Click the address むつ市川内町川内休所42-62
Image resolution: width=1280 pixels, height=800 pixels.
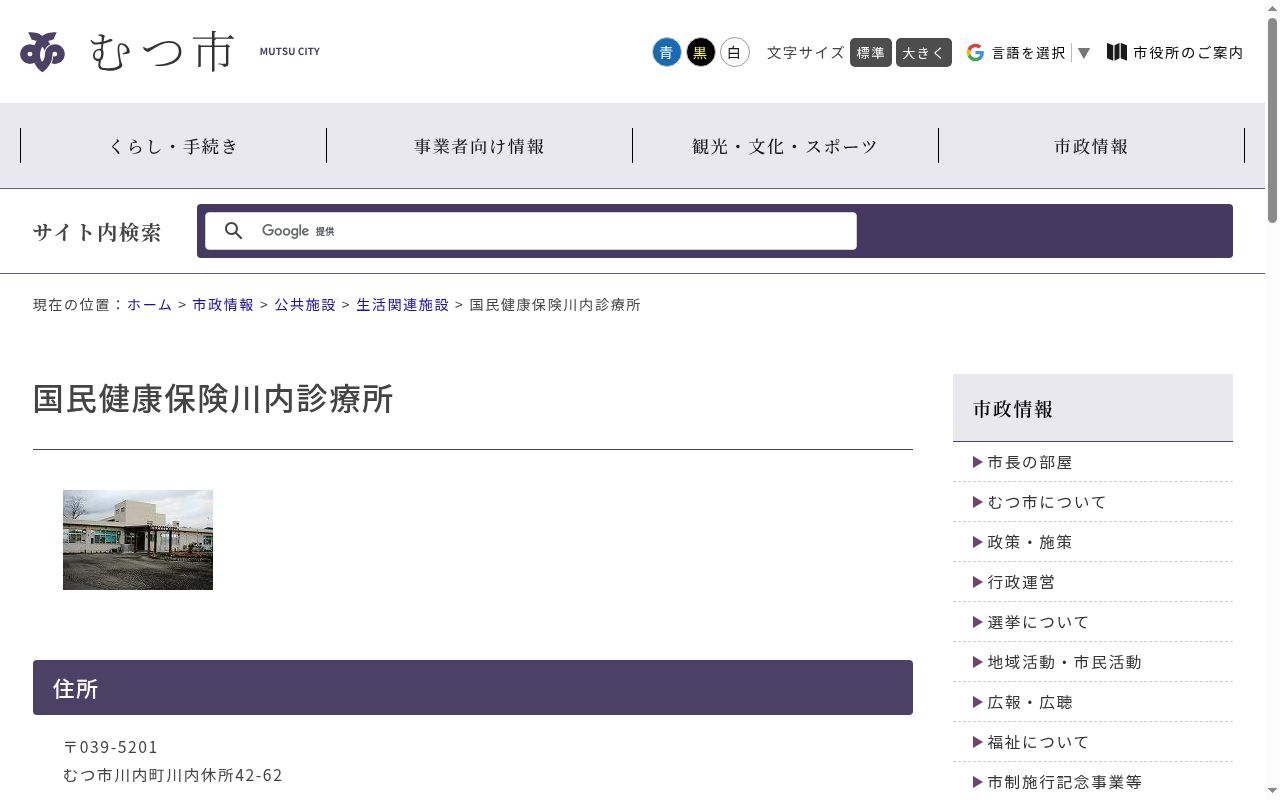click(173, 775)
